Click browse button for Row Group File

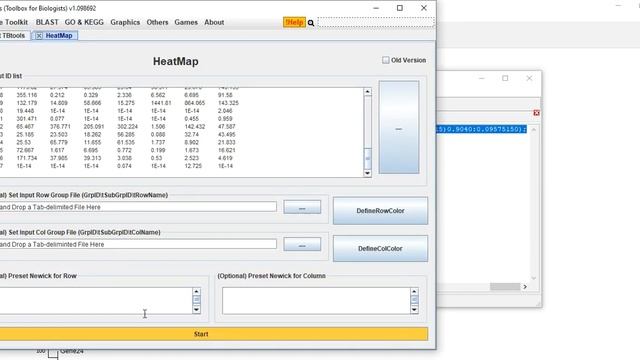(x=302, y=207)
